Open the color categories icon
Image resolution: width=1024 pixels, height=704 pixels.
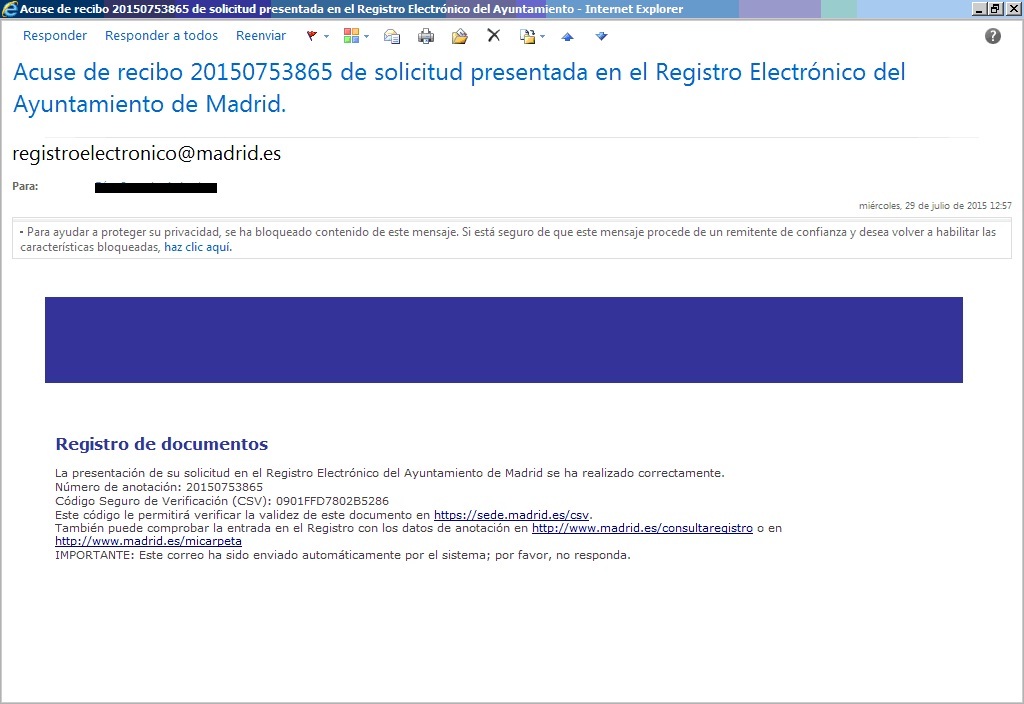pyautogui.click(x=351, y=36)
